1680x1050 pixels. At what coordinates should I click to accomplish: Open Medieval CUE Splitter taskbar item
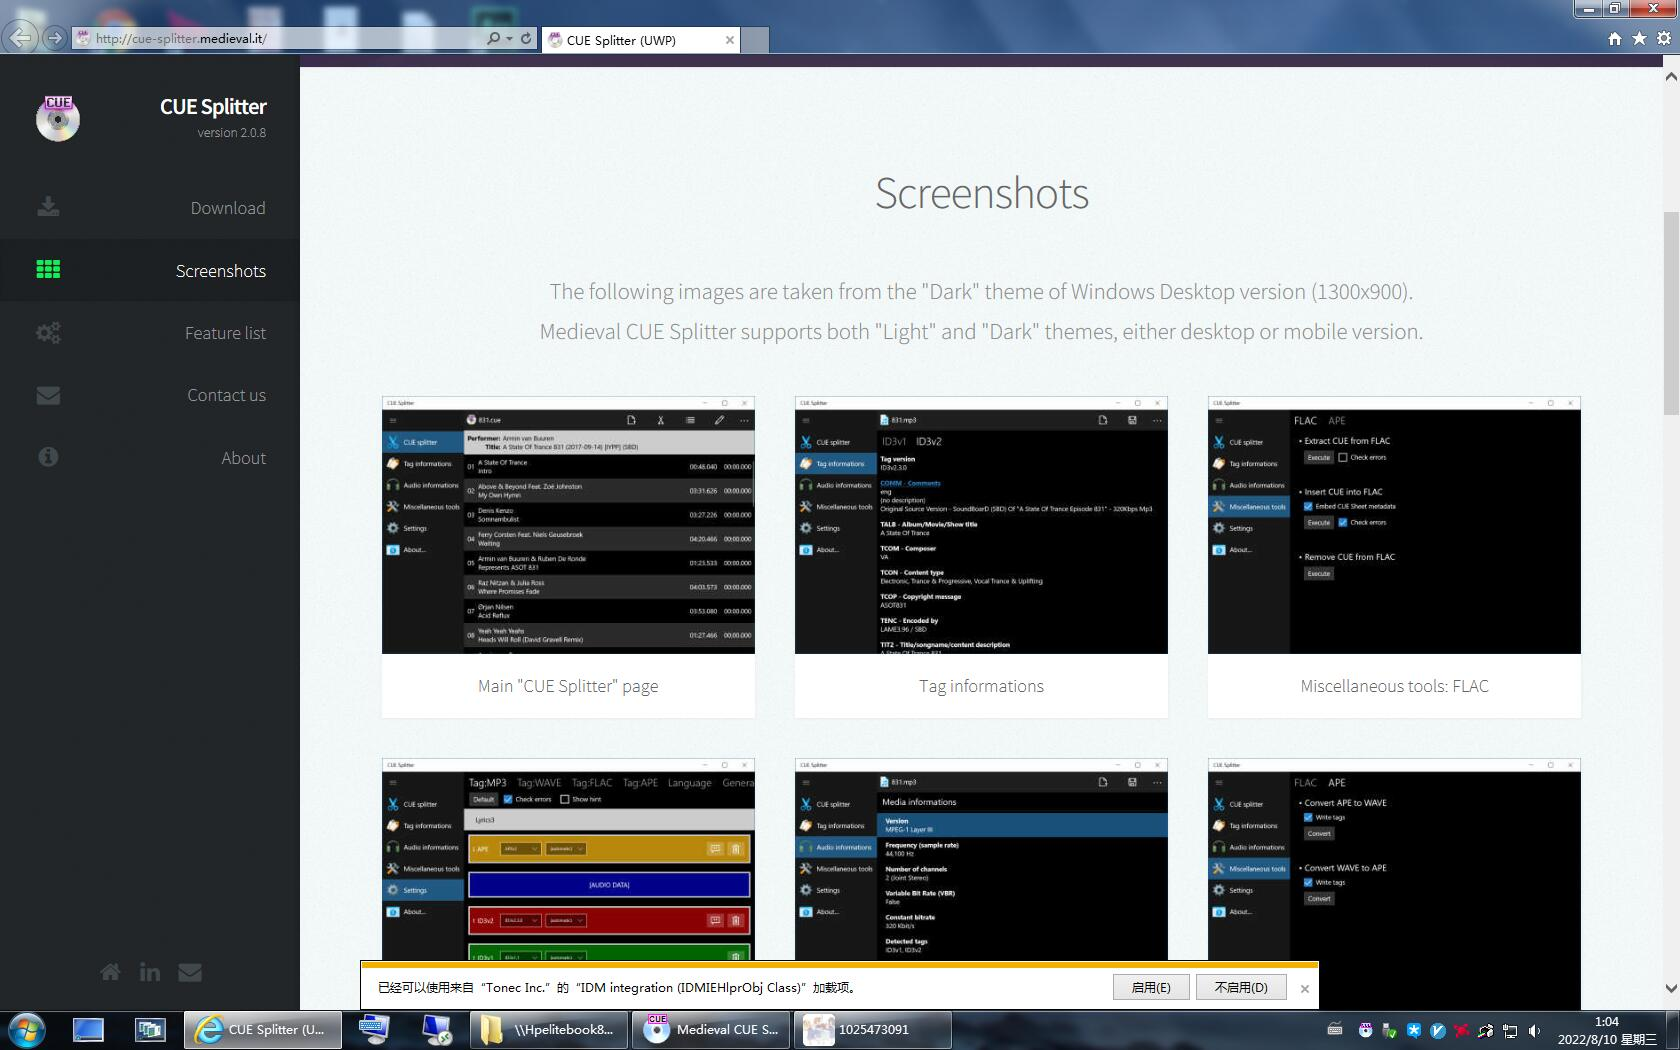(x=710, y=1029)
